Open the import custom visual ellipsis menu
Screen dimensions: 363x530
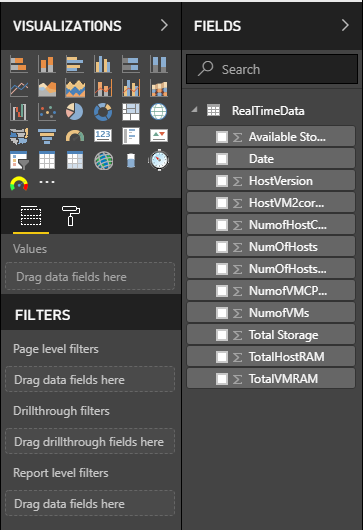[47, 182]
